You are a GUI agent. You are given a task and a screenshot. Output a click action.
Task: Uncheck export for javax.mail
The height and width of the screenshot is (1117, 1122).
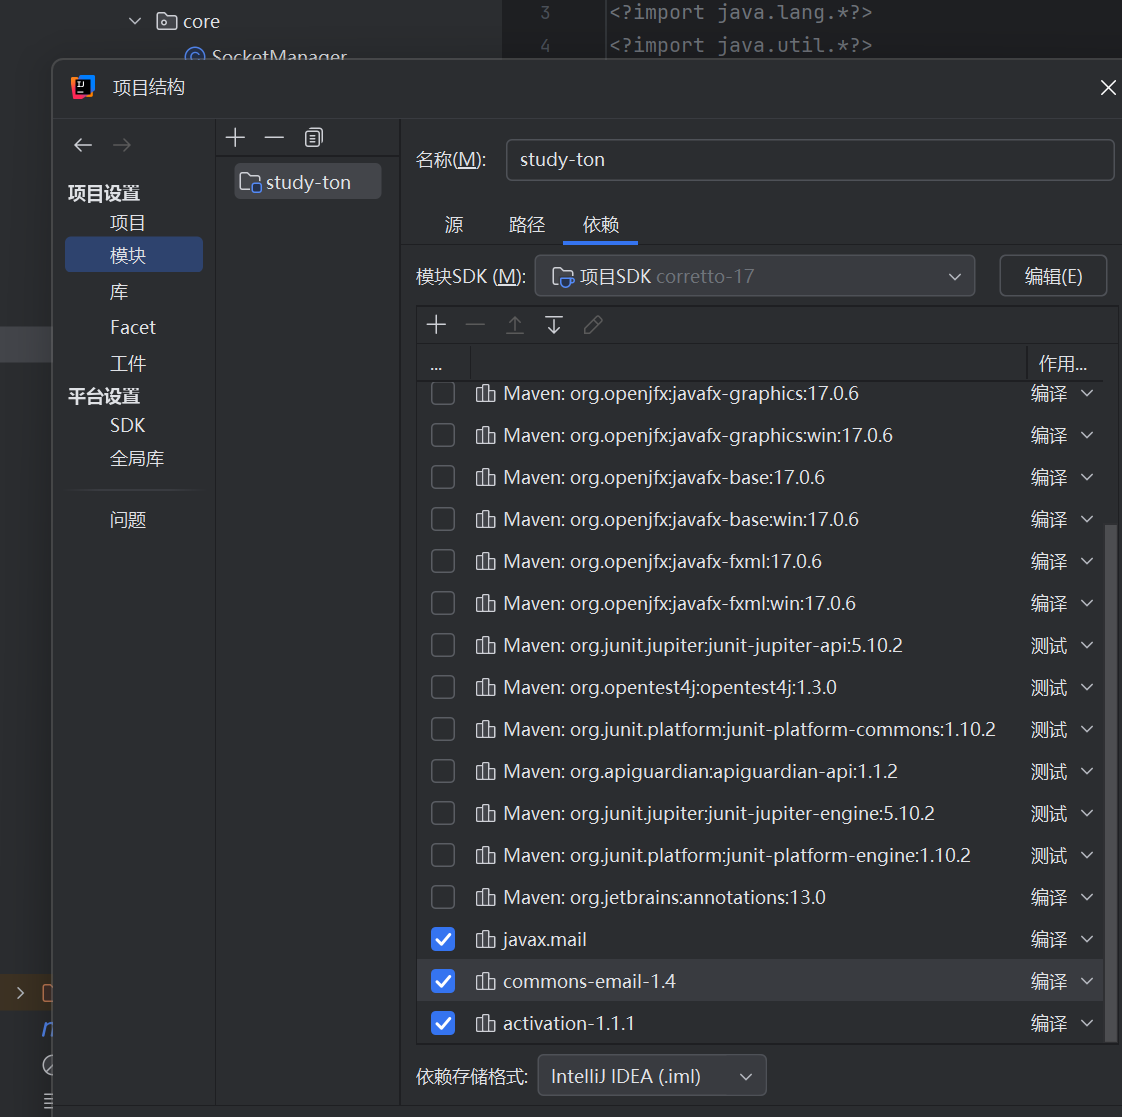(x=443, y=939)
